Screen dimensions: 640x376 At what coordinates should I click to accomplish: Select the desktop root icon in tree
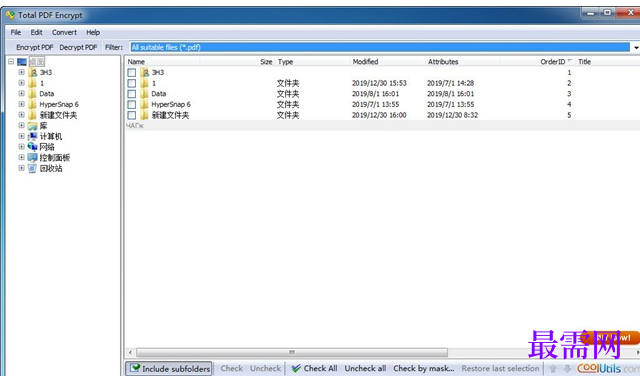pos(22,62)
